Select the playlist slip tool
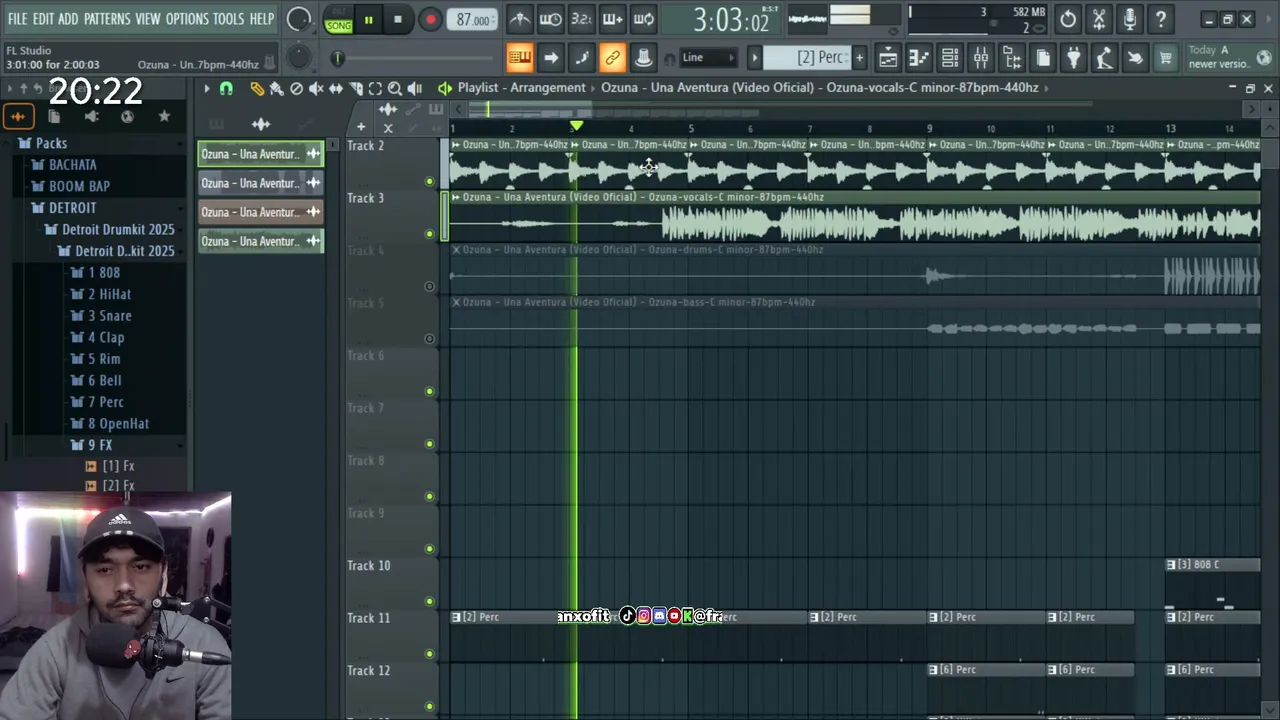Viewport: 1280px width, 720px height. pos(336,89)
